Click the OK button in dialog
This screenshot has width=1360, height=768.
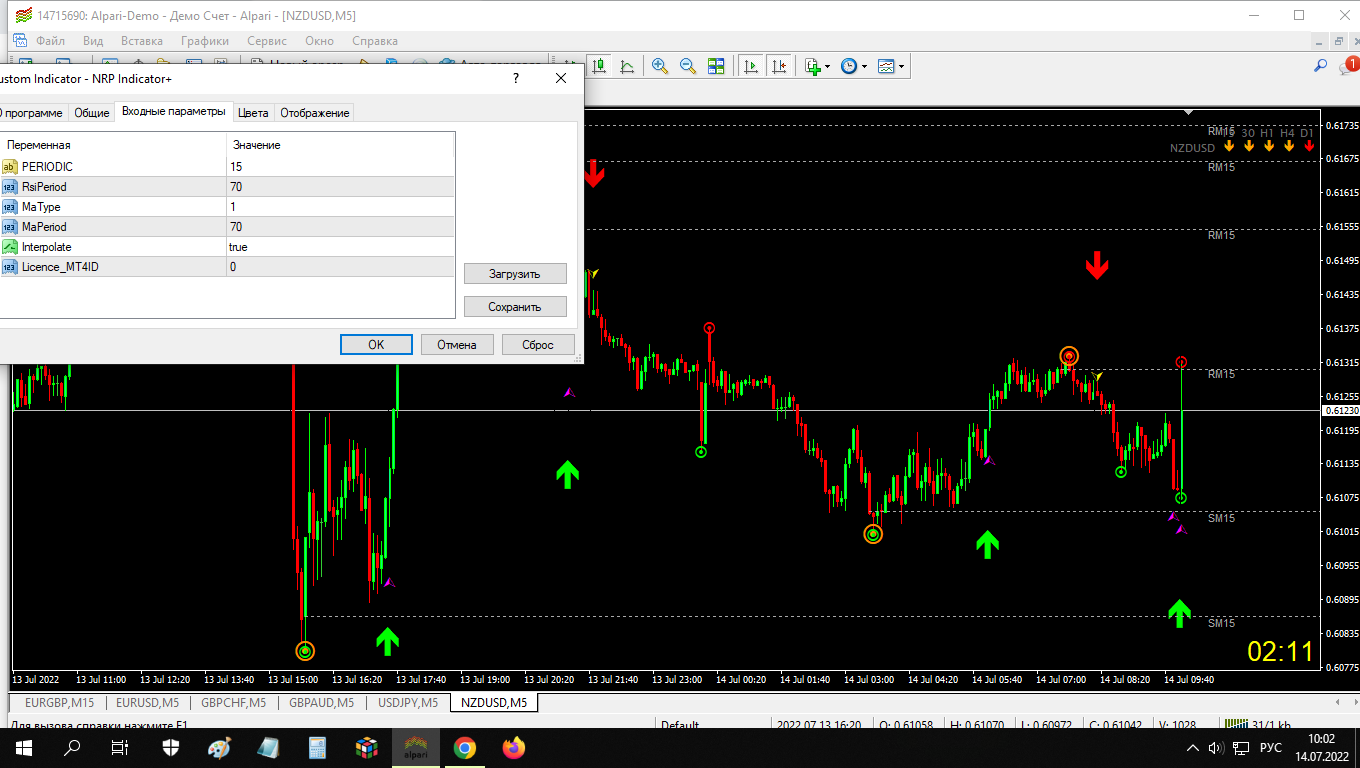376,344
